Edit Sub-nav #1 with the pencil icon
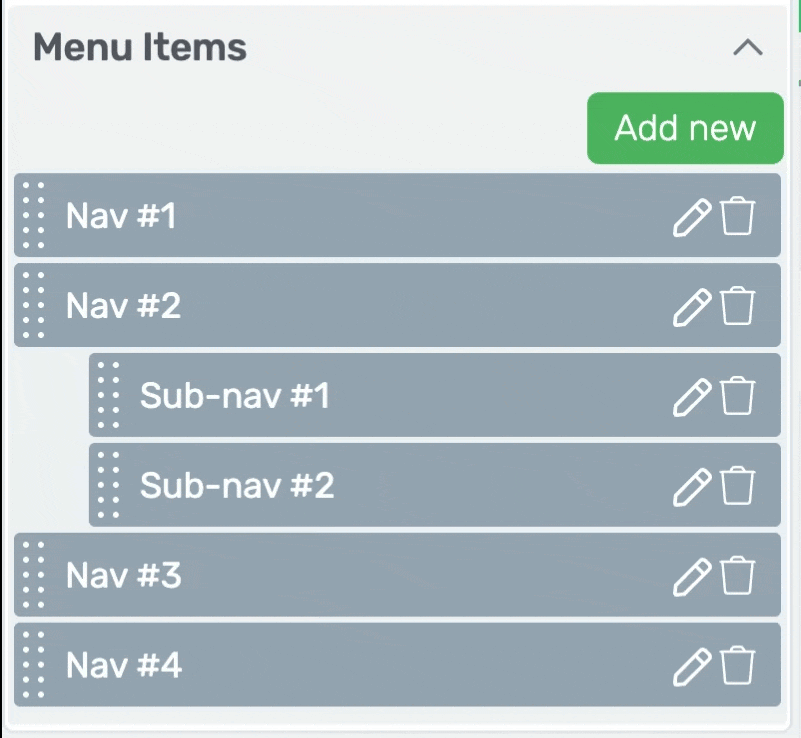The height and width of the screenshot is (738, 801). [x=692, y=397]
